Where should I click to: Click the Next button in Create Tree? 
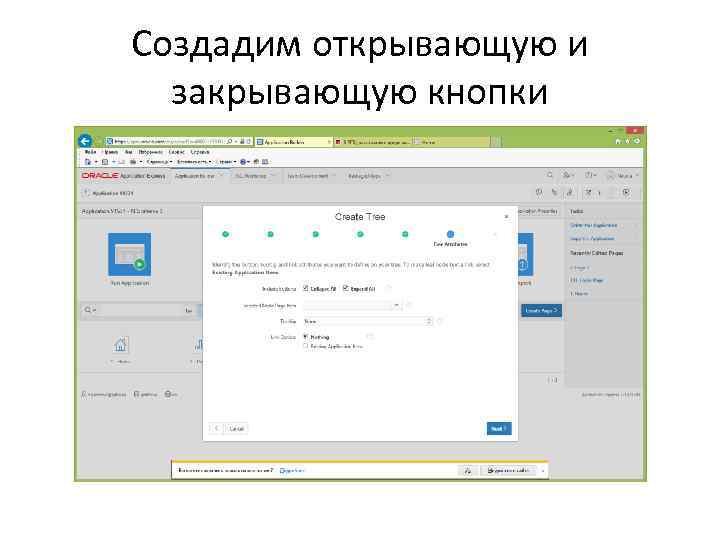(x=499, y=428)
